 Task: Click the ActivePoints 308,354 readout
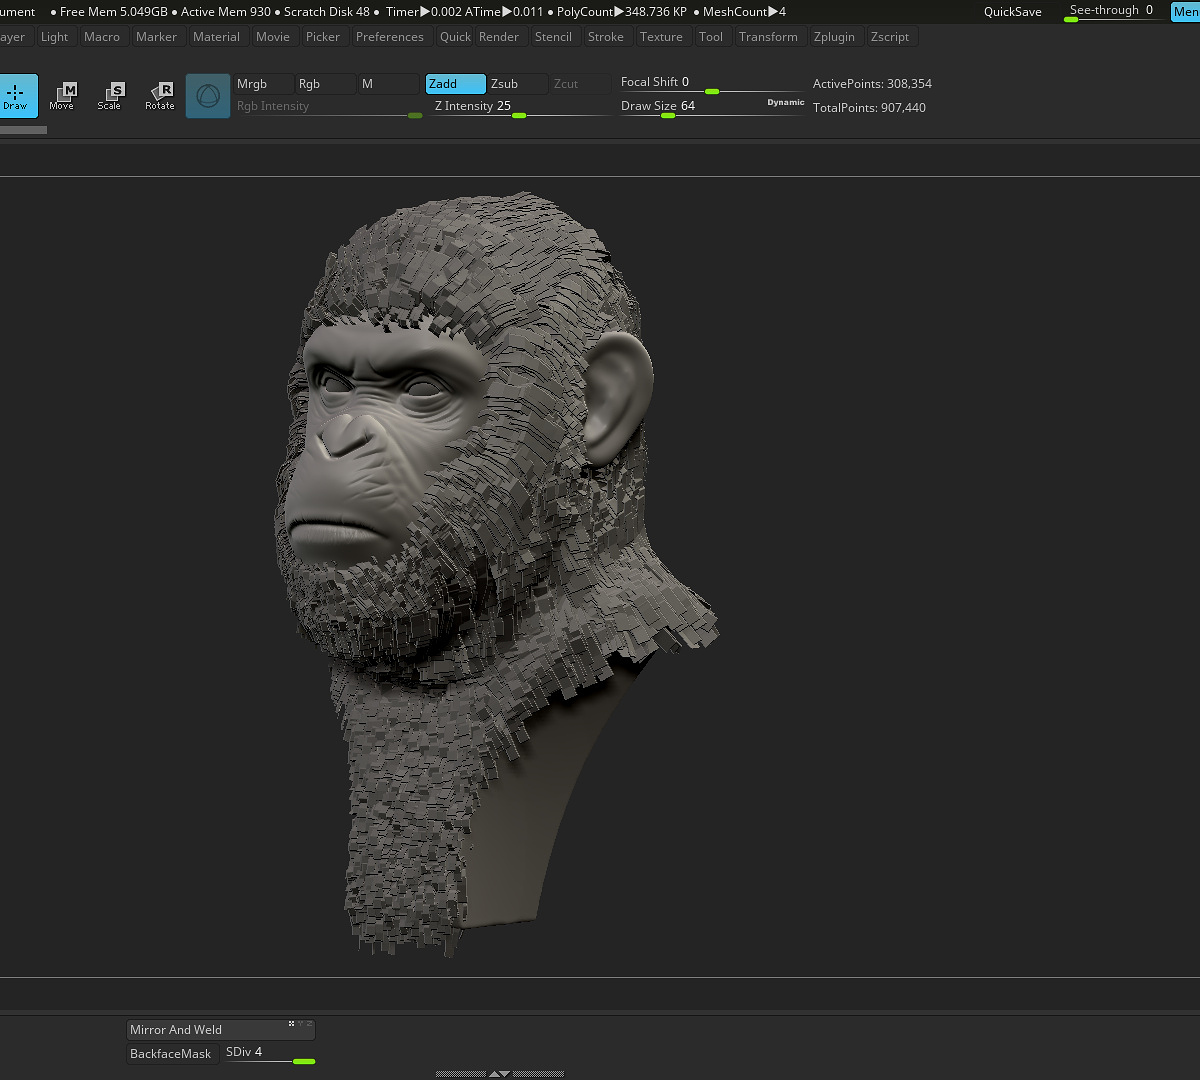point(872,84)
